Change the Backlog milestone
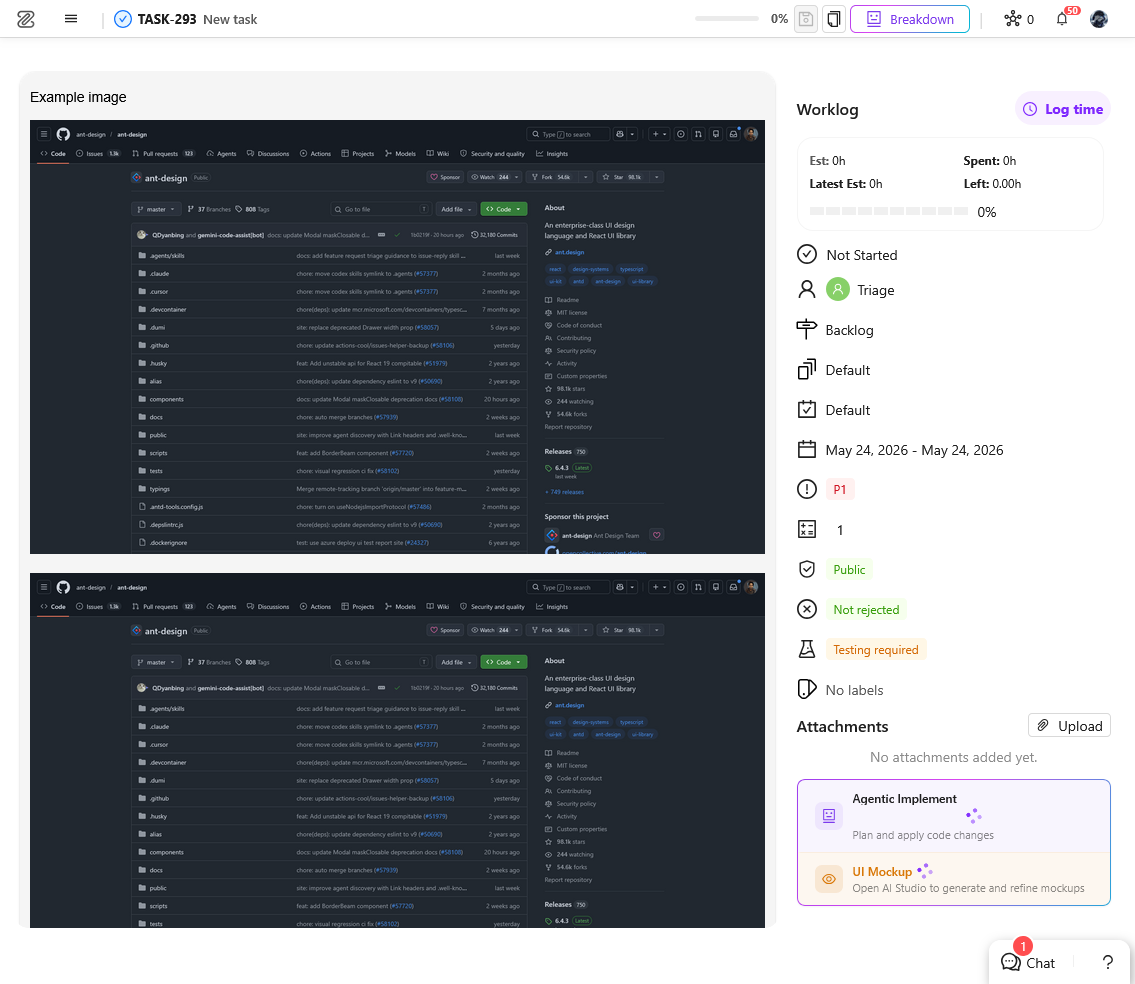1135x984 pixels. tap(849, 330)
